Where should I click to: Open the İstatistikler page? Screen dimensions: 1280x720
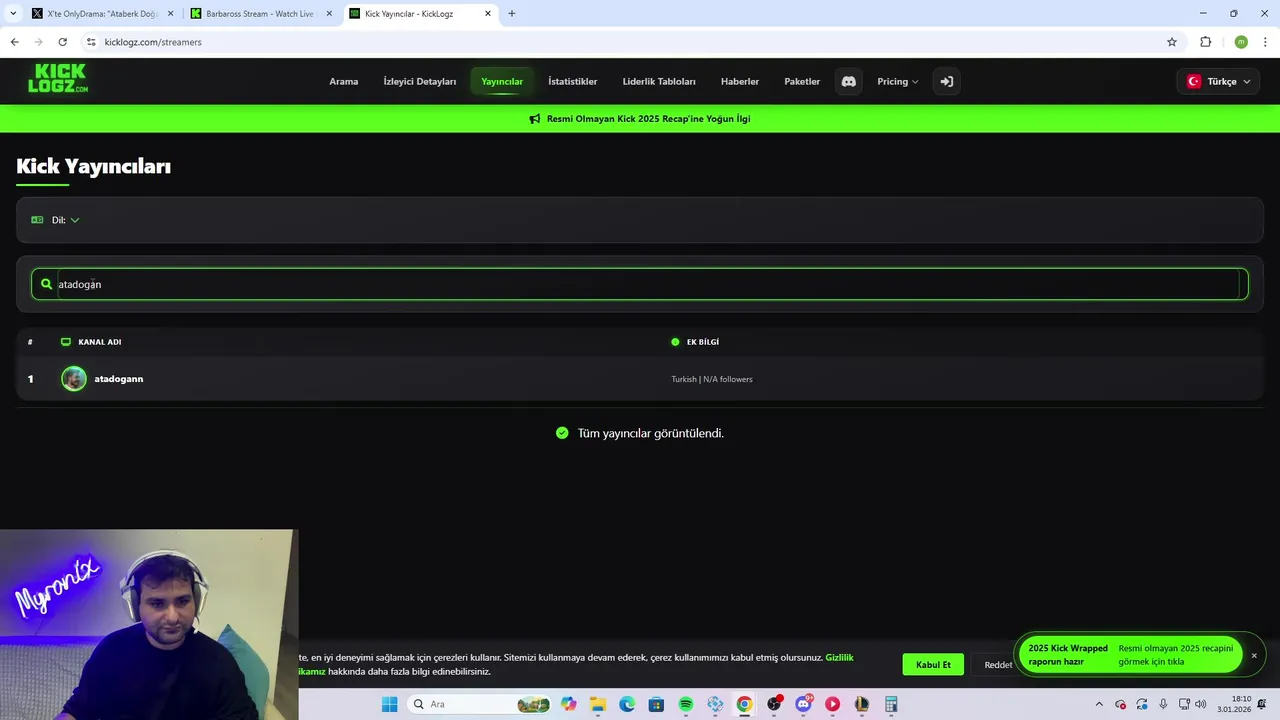pyautogui.click(x=573, y=82)
